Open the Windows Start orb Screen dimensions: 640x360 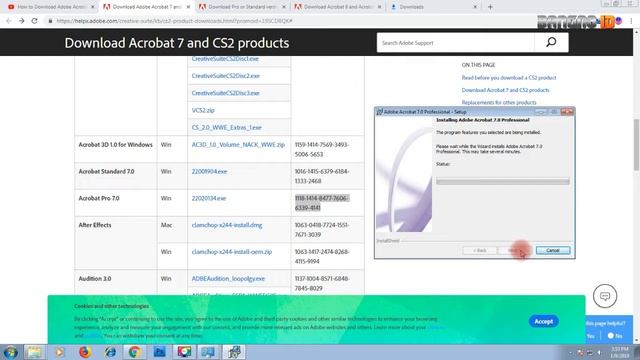tap(10, 352)
